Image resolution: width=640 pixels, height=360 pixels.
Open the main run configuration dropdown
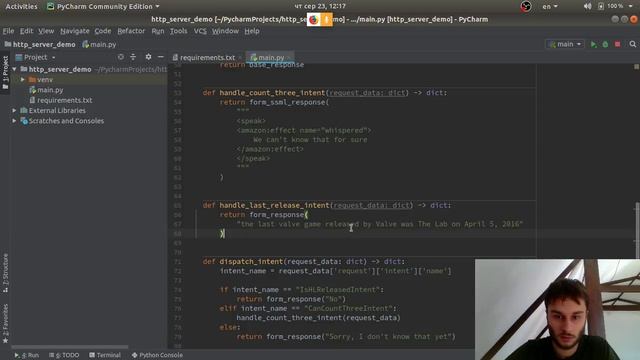(565, 44)
